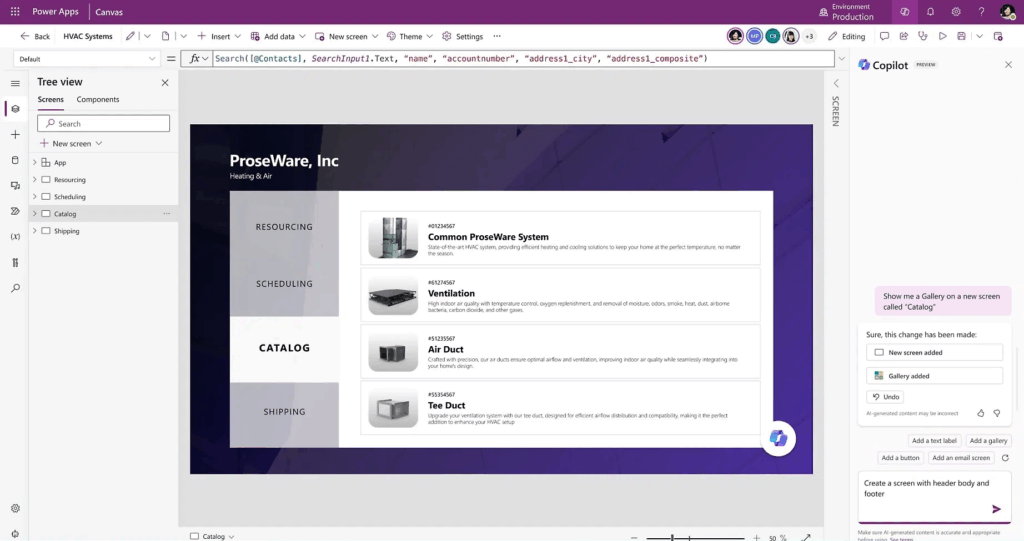Open the more commands ellipsis
The height and width of the screenshot is (541, 1024).
pos(497,37)
